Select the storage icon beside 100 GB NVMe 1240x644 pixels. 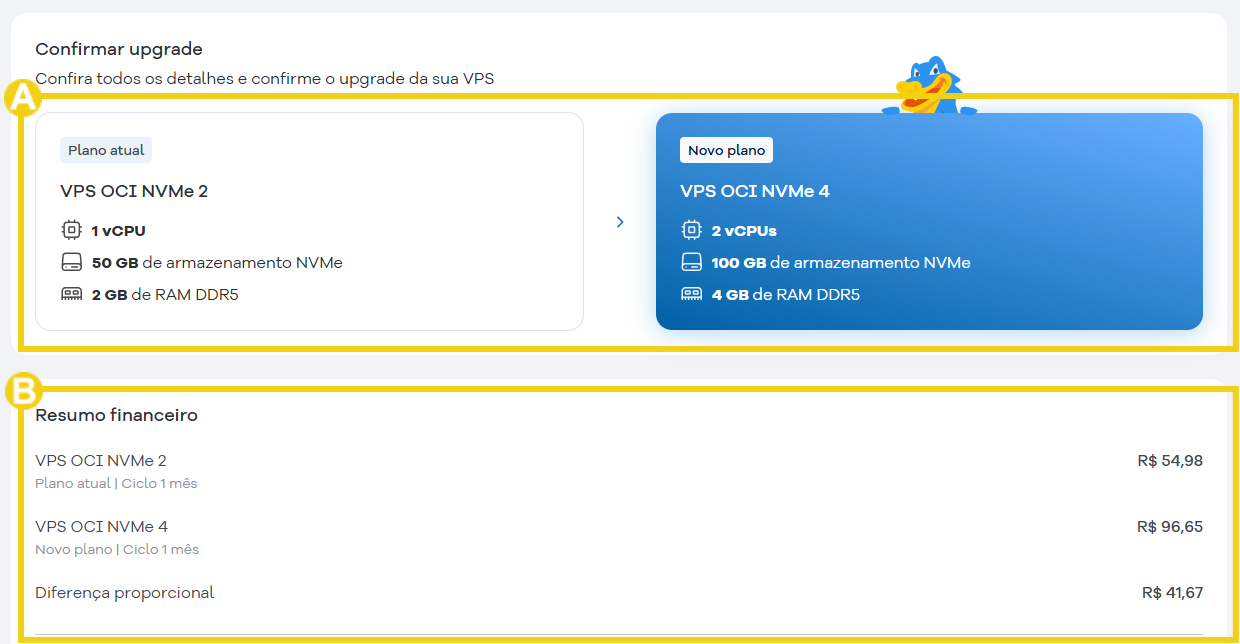pos(690,262)
